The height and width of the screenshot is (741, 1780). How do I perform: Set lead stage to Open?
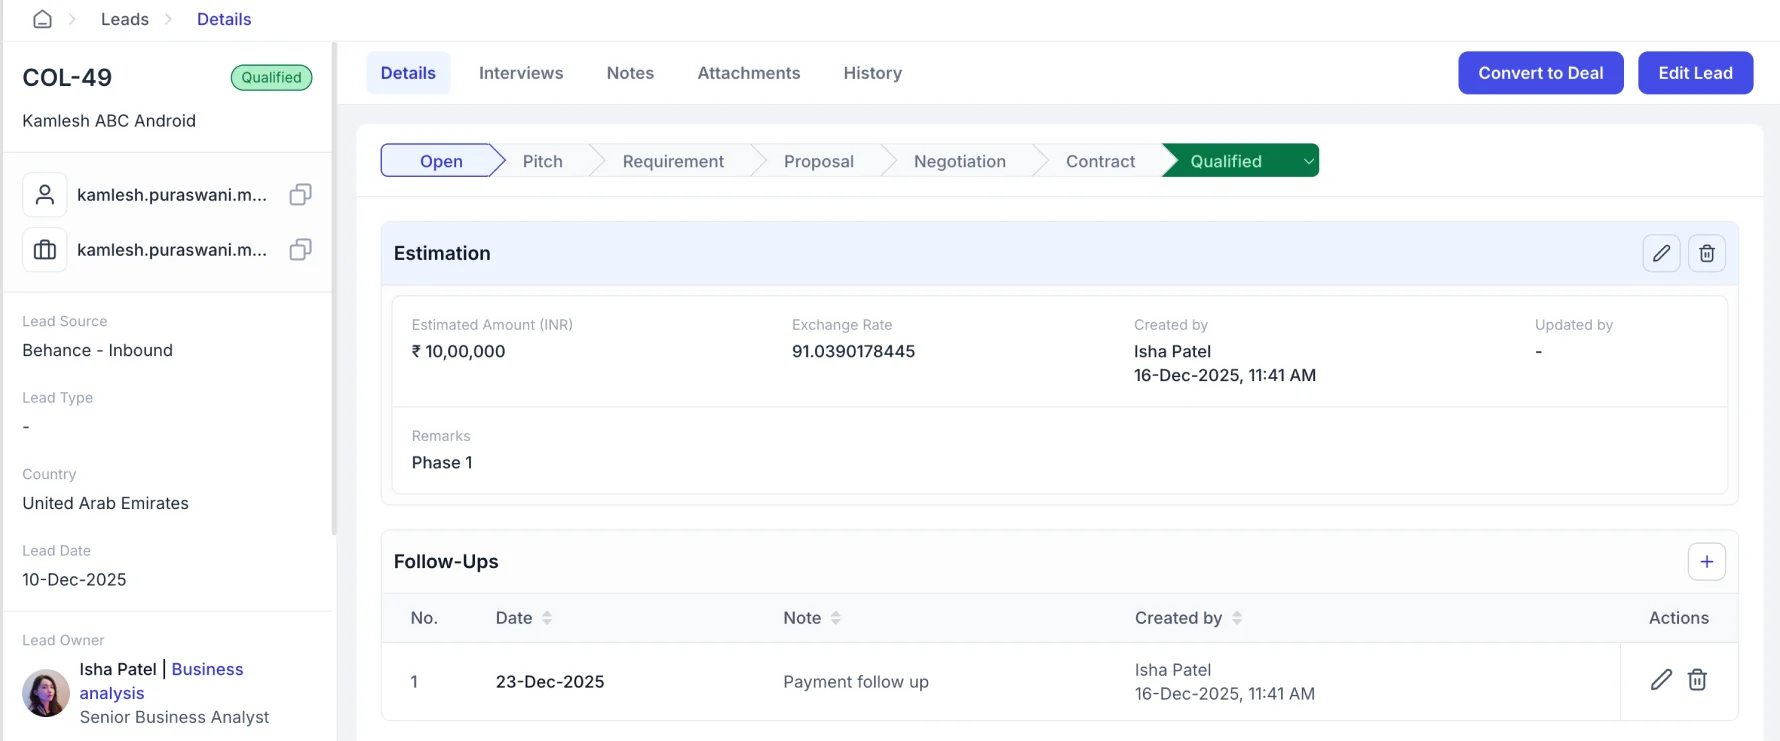tap(441, 161)
